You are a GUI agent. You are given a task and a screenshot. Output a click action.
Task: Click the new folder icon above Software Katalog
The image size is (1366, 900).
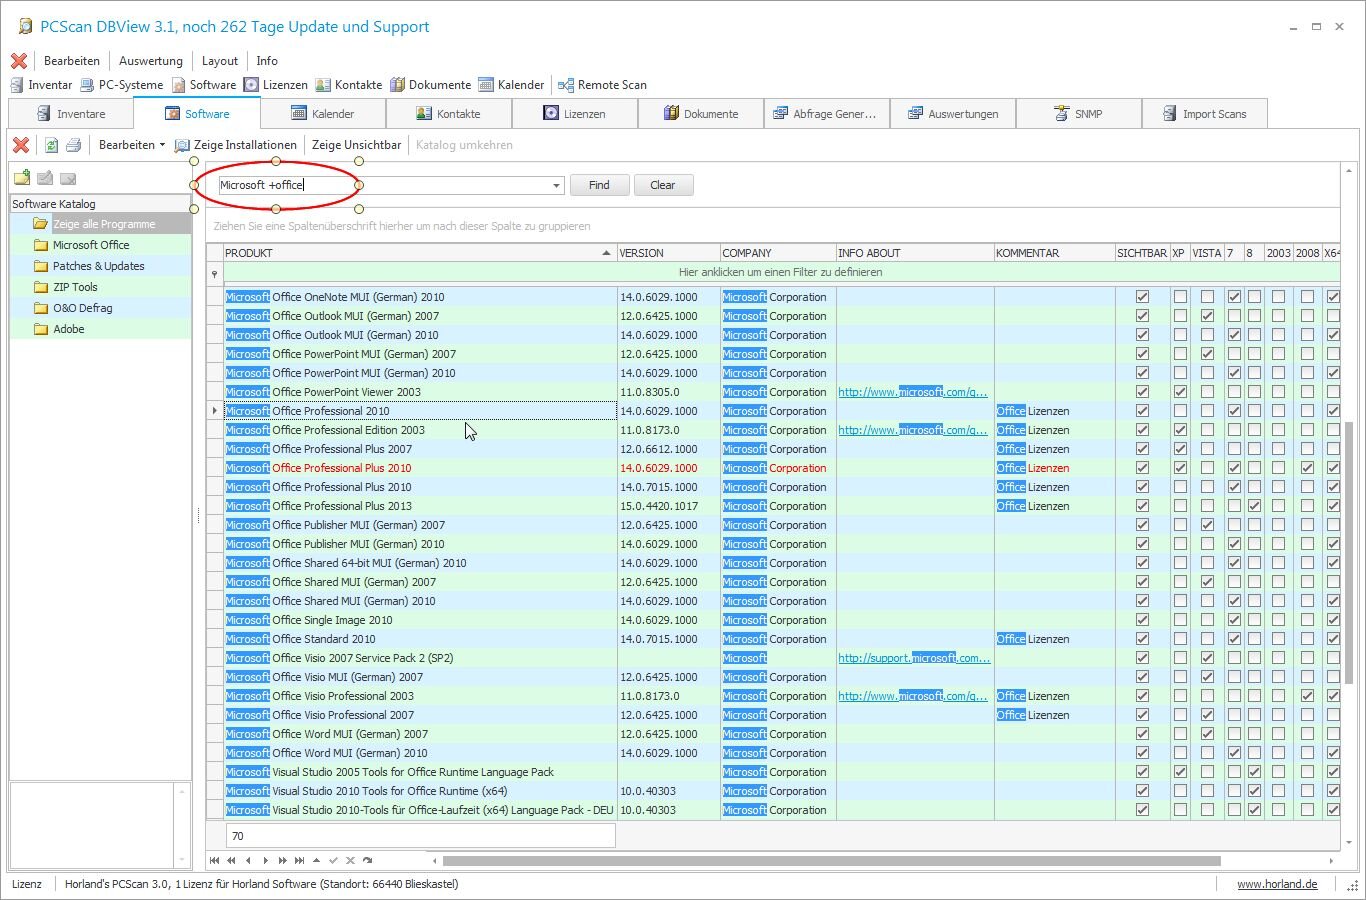22,178
